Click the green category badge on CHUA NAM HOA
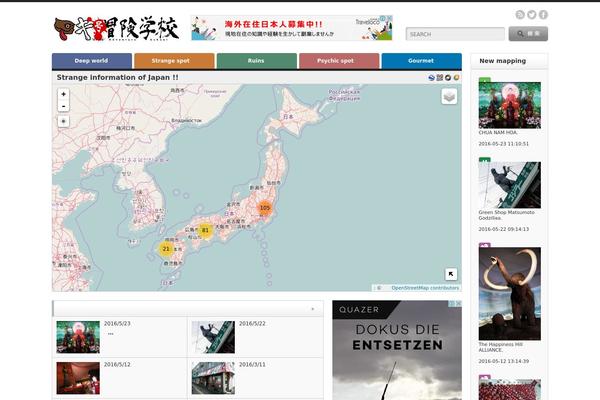 tap(484, 80)
